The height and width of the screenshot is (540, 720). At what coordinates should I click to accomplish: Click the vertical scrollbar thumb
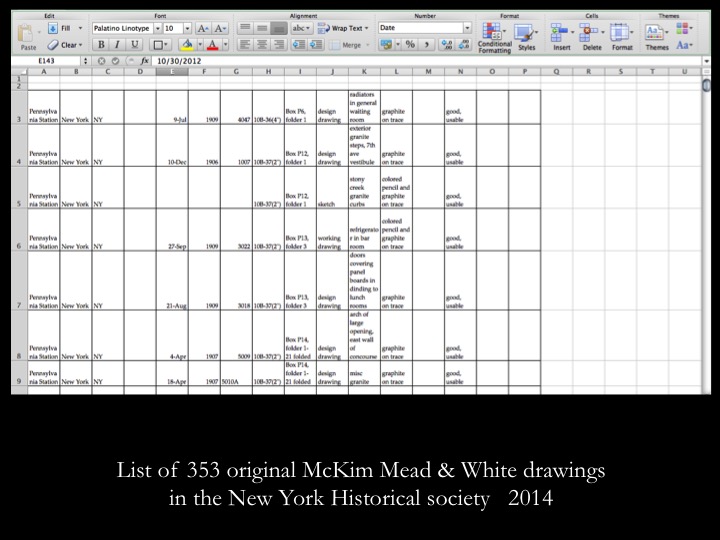[x=707, y=85]
